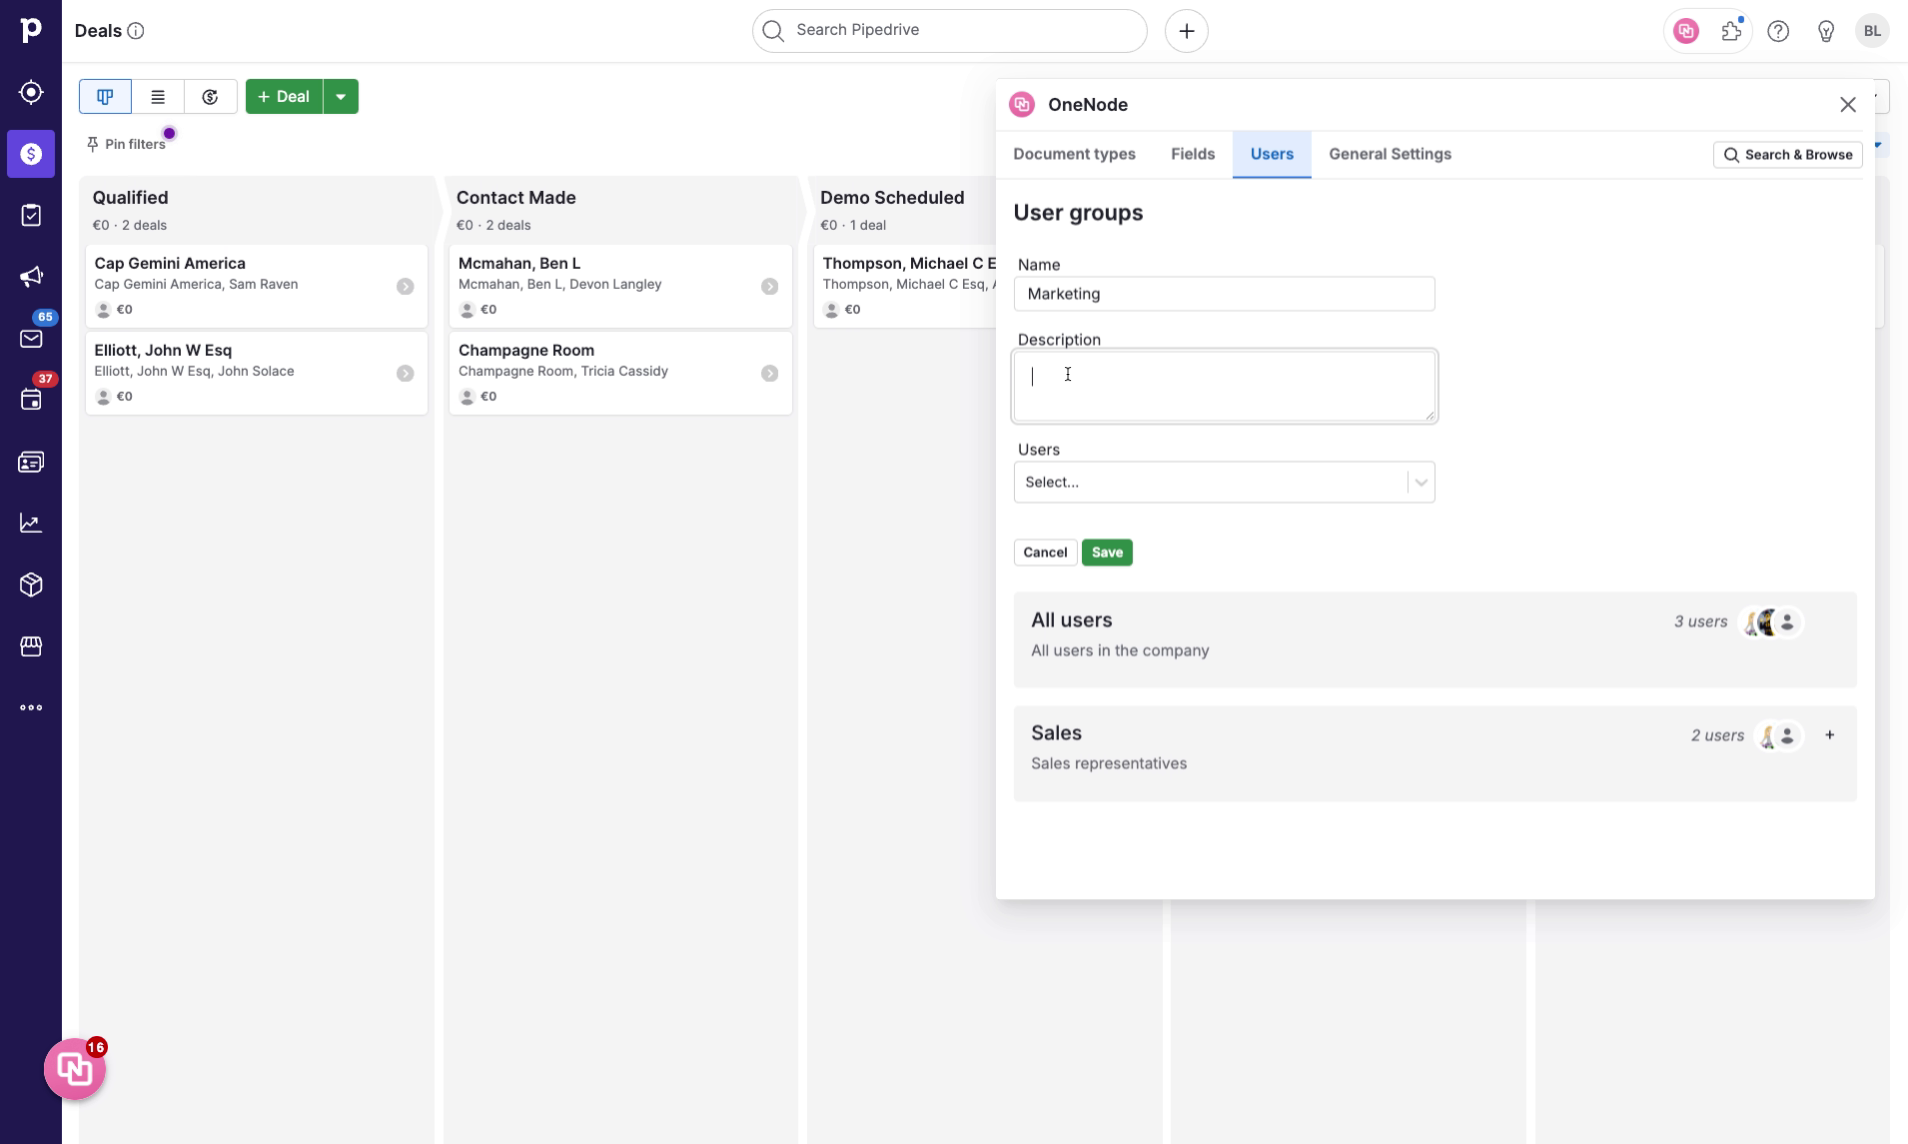The width and height of the screenshot is (1908, 1144).
Task: Open the Champagne Room deal card
Action: click(x=620, y=374)
